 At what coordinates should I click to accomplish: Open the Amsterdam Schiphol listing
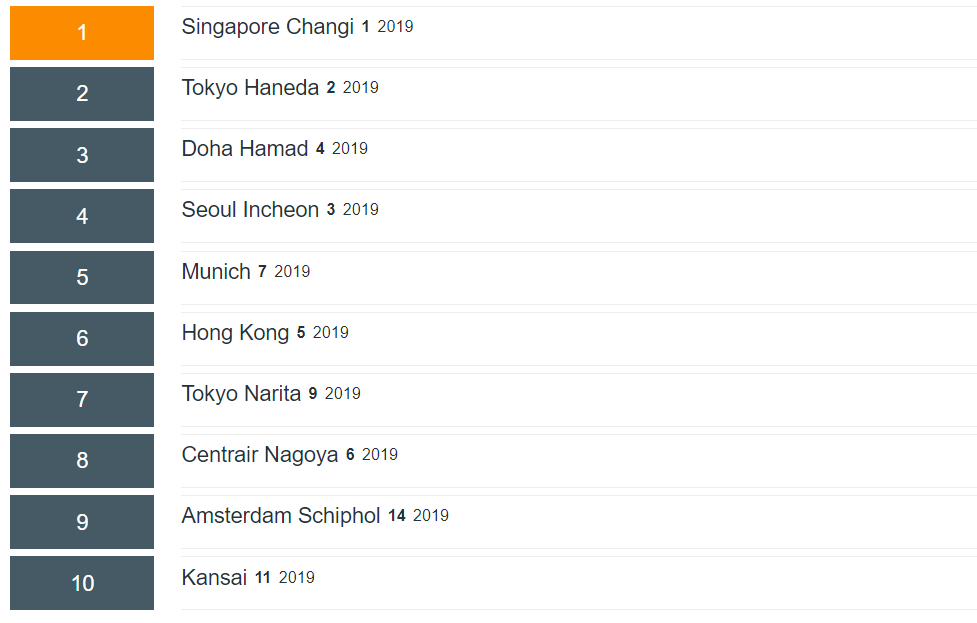[x=280, y=516]
